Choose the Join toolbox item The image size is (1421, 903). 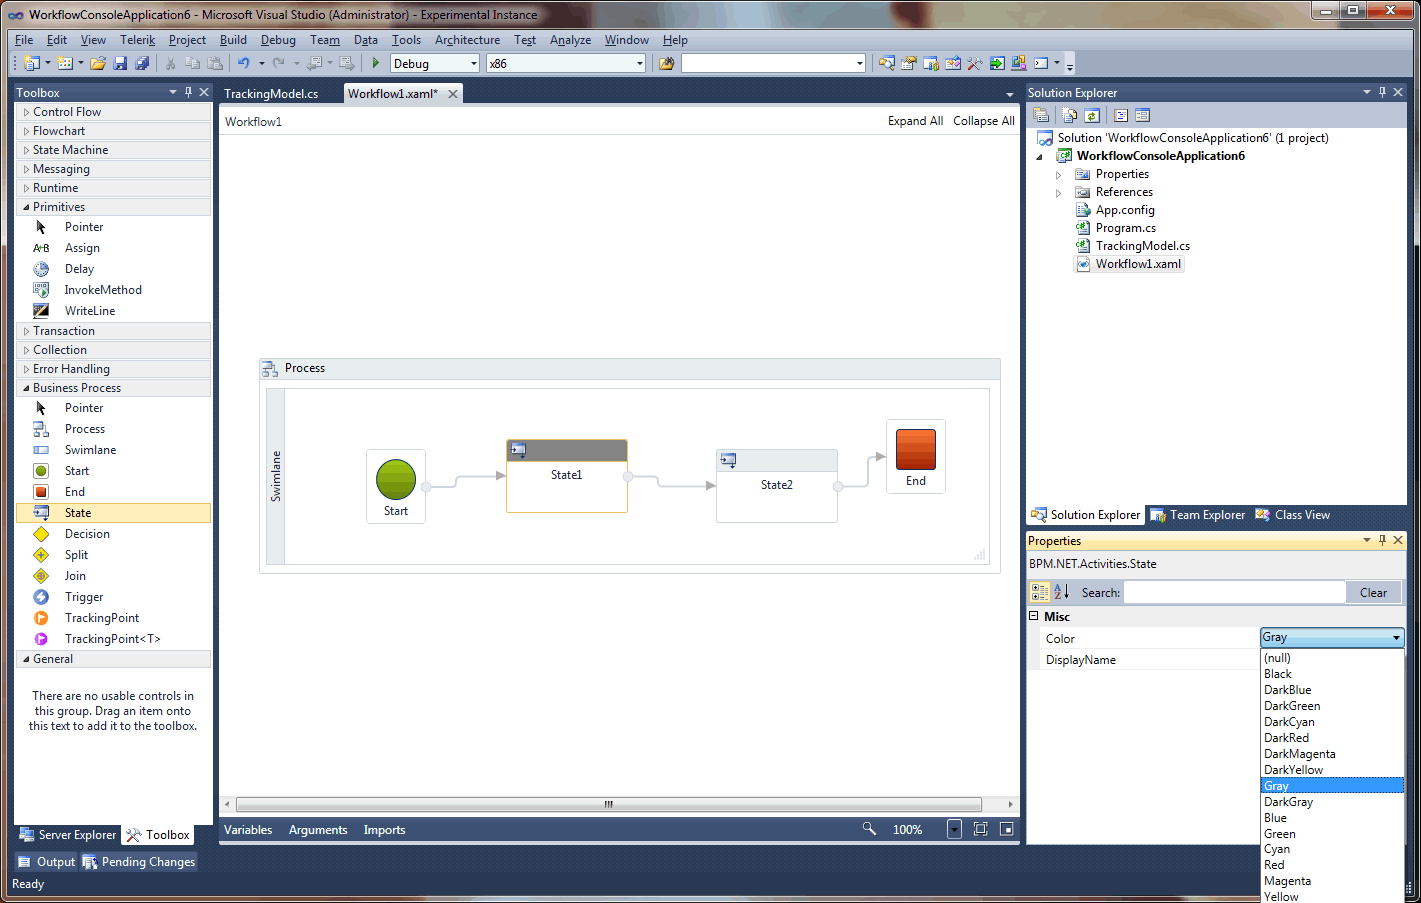coord(75,576)
